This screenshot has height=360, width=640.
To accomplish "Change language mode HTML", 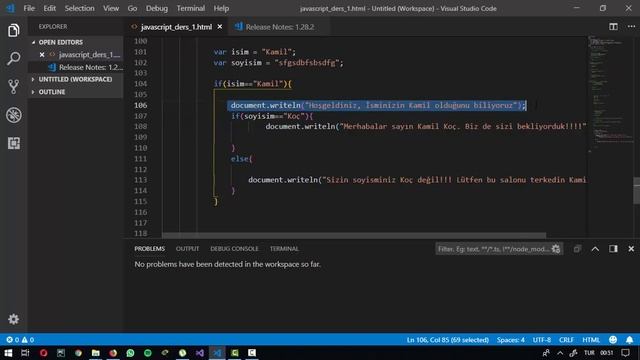I will tap(591, 340).
